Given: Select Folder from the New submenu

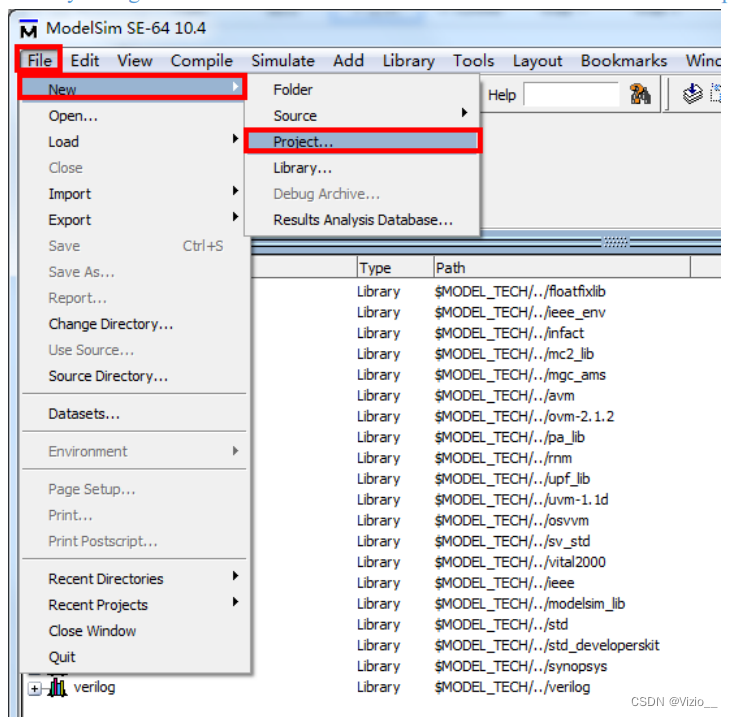Looking at the screenshot, I should (x=362, y=89).
